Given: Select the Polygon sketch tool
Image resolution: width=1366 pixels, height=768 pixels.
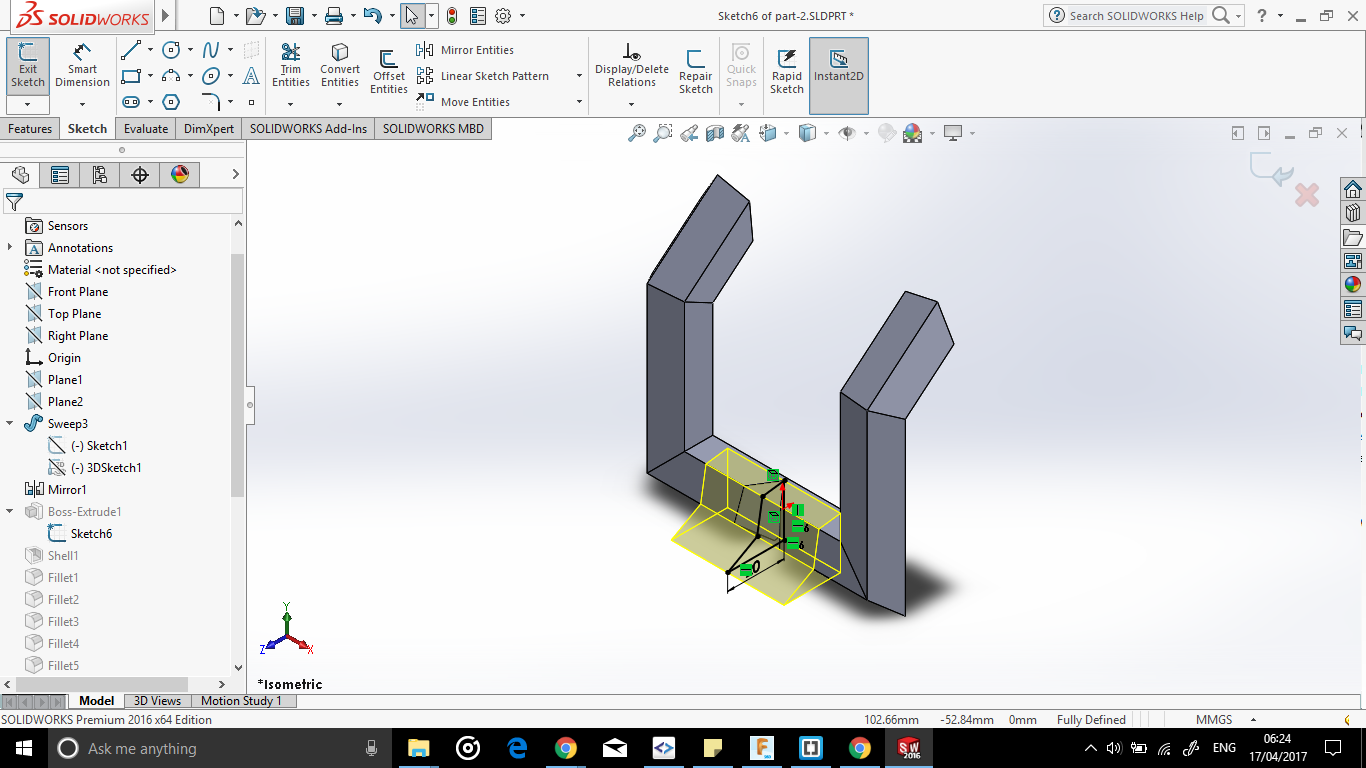Looking at the screenshot, I should [x=171, y=102].
